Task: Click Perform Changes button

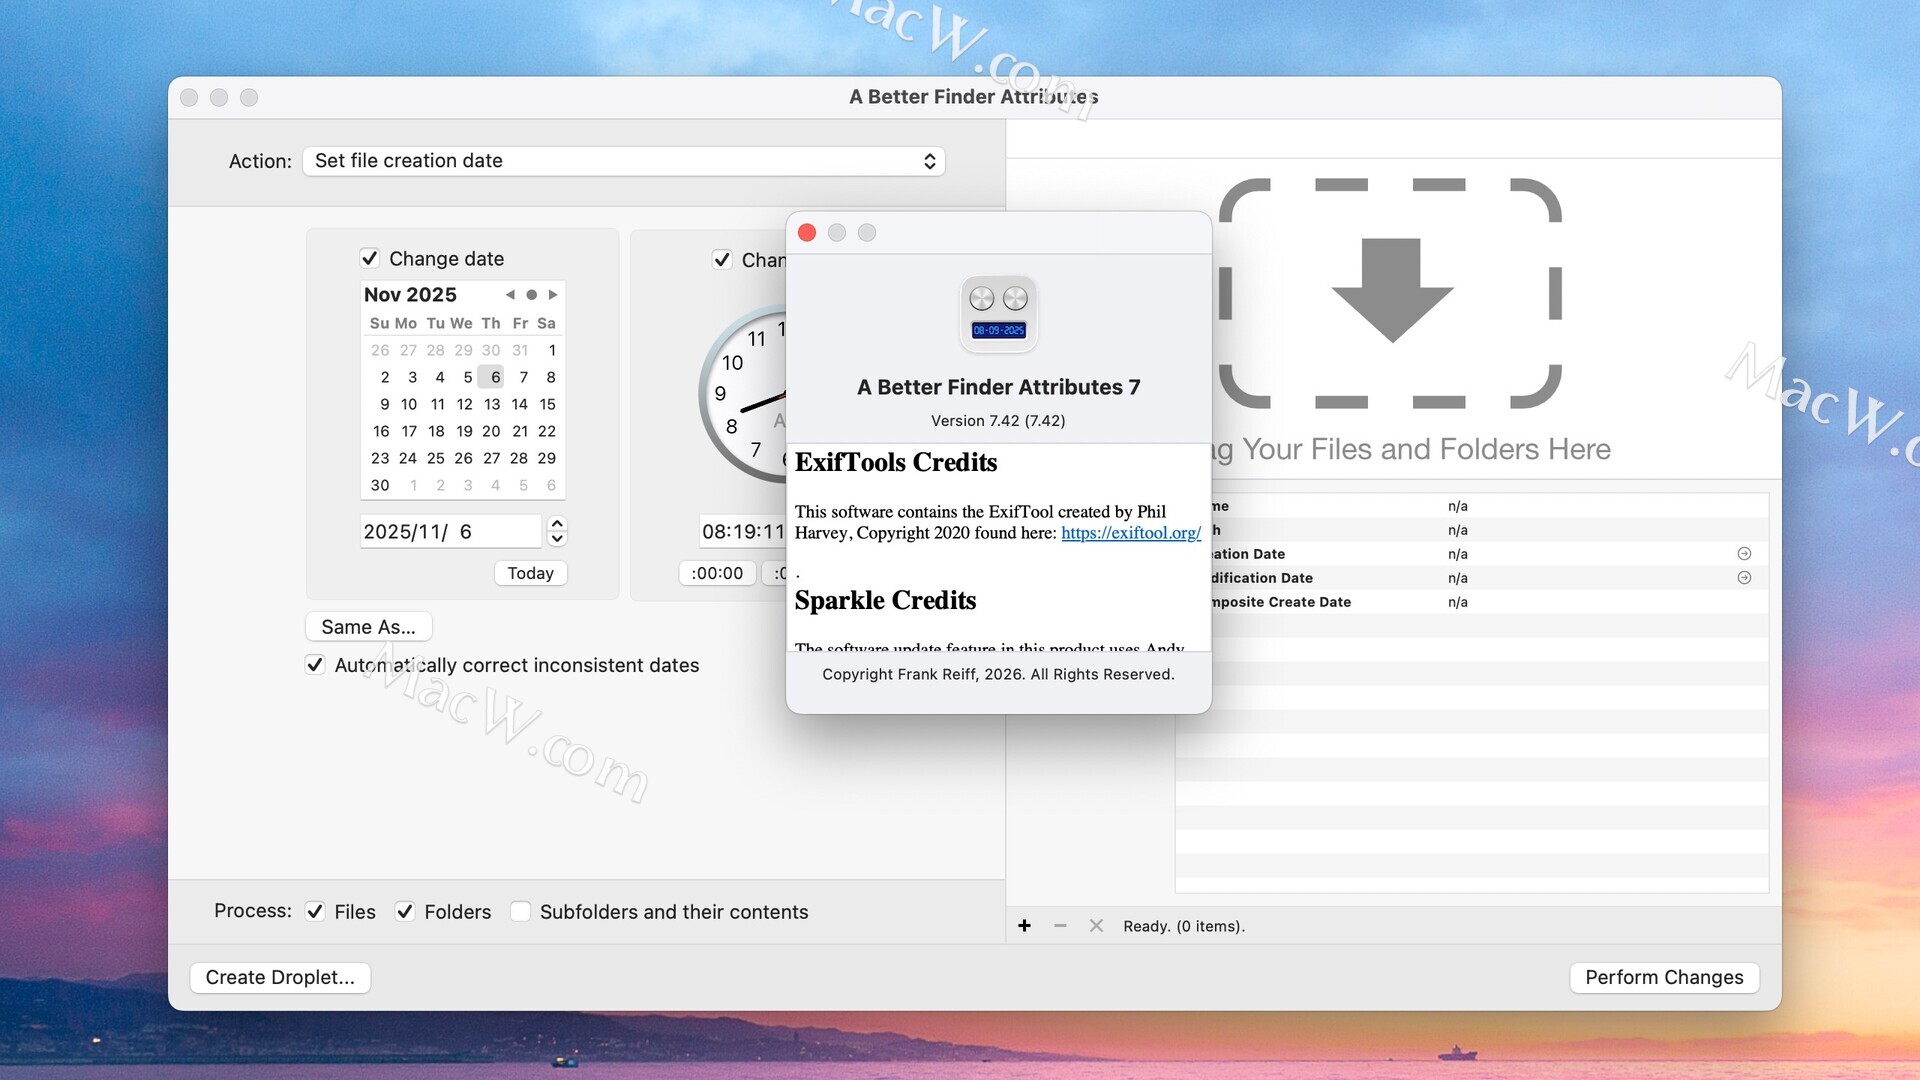Action: tap(1663, 978)
